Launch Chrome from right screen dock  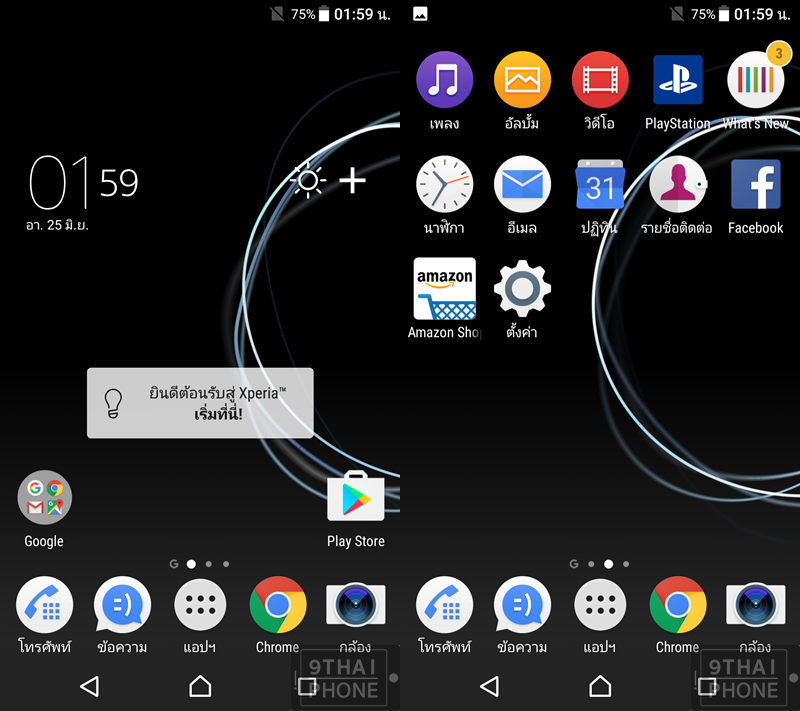pos(678,605)
